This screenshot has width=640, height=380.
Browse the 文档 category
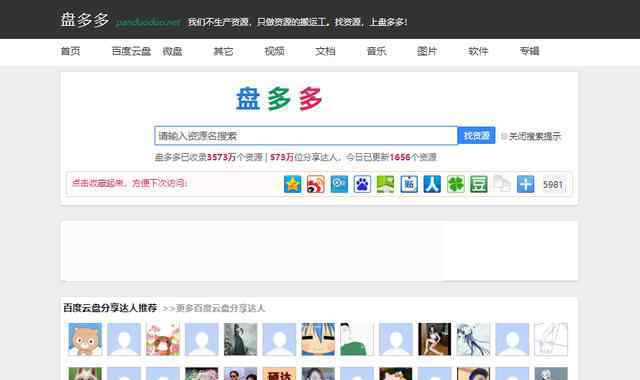click(x=325, y=51)
